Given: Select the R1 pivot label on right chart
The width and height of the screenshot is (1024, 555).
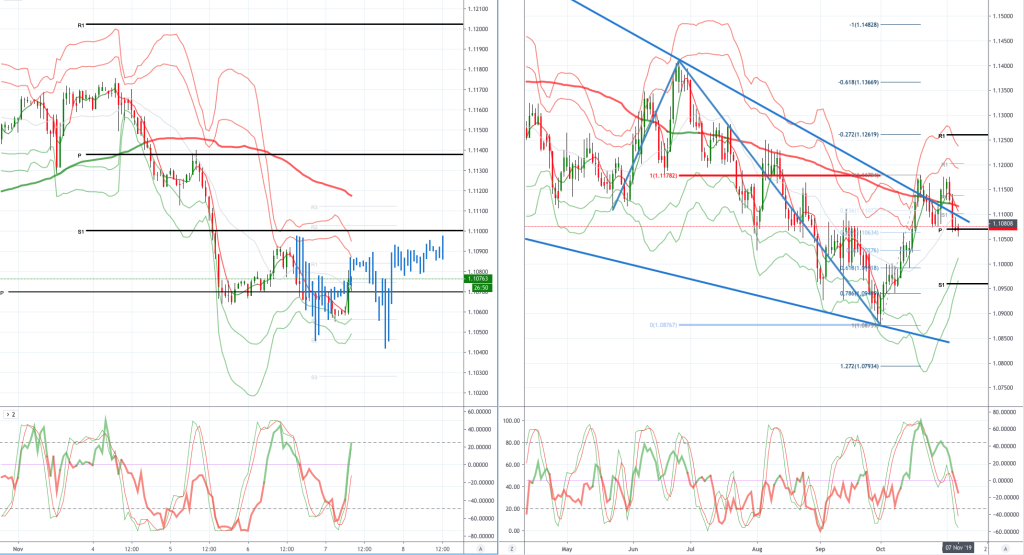Looking at the screenshot, I should point(942,136).
